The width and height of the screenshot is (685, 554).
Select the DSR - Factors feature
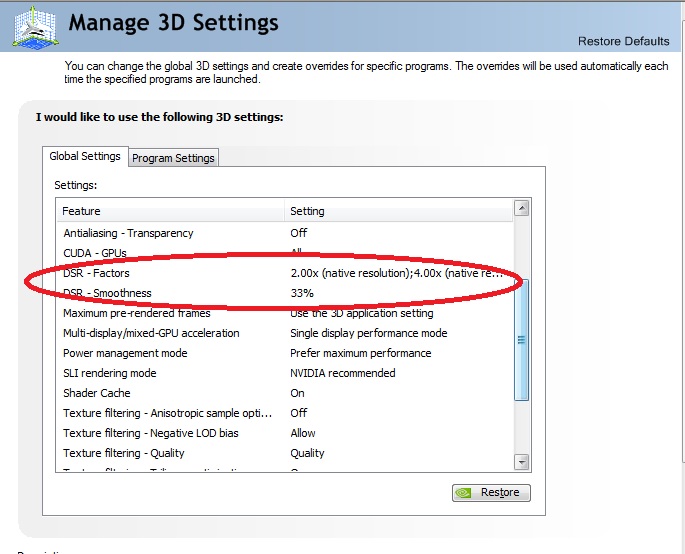click(x=96, y=273)
